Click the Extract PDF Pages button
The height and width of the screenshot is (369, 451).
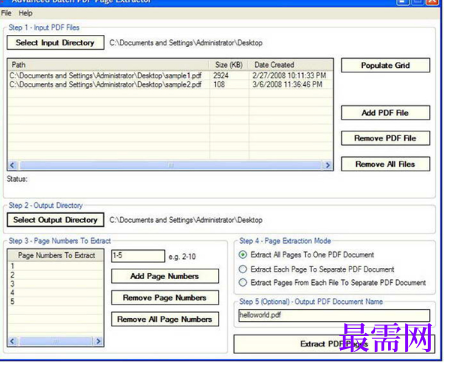pos(334,344)
